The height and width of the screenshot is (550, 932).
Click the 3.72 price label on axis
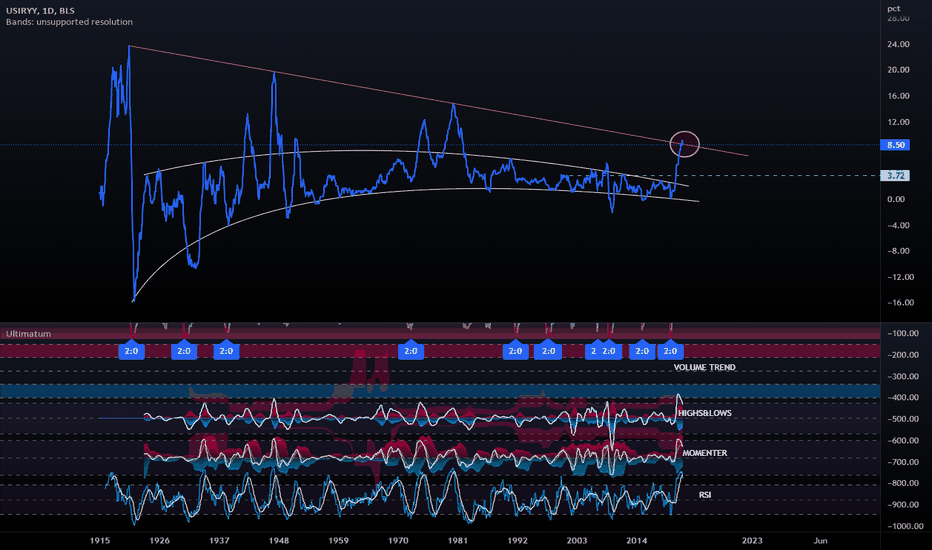point(895,175)
